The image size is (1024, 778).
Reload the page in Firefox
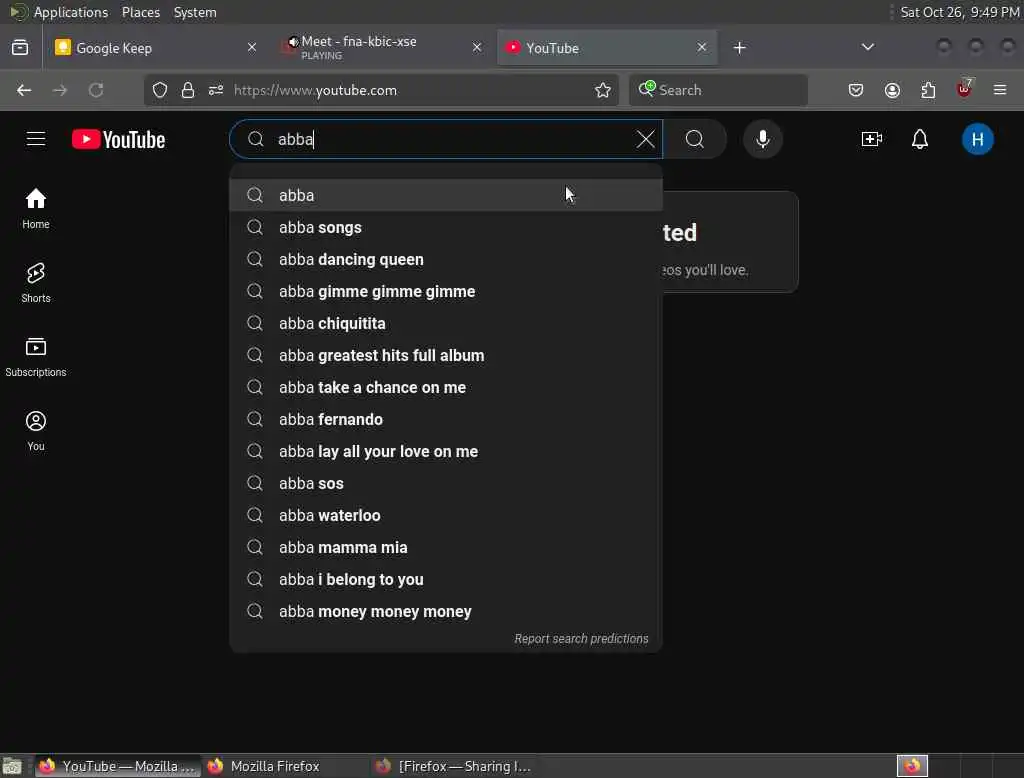pyautogui.click(x=96, y=90)
